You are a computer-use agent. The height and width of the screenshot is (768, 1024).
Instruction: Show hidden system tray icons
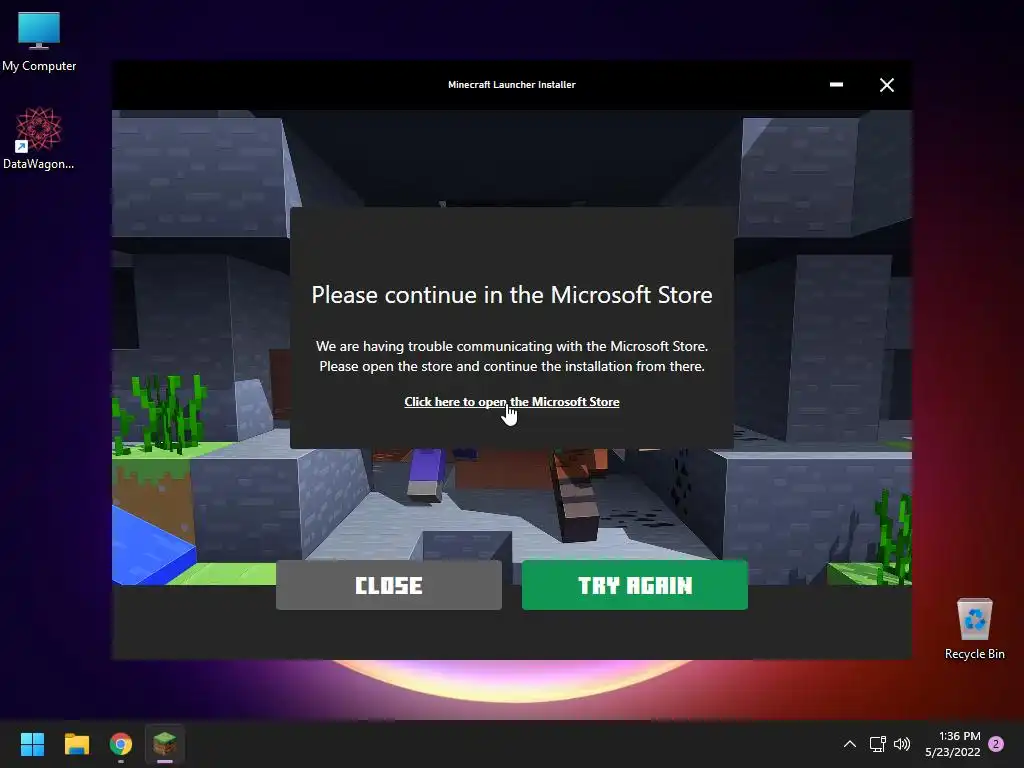click(850, 744)
